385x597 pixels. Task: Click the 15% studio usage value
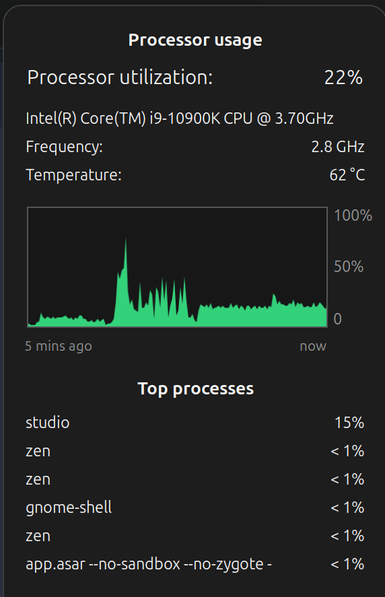pyautogui.click(x=349, y=423)
